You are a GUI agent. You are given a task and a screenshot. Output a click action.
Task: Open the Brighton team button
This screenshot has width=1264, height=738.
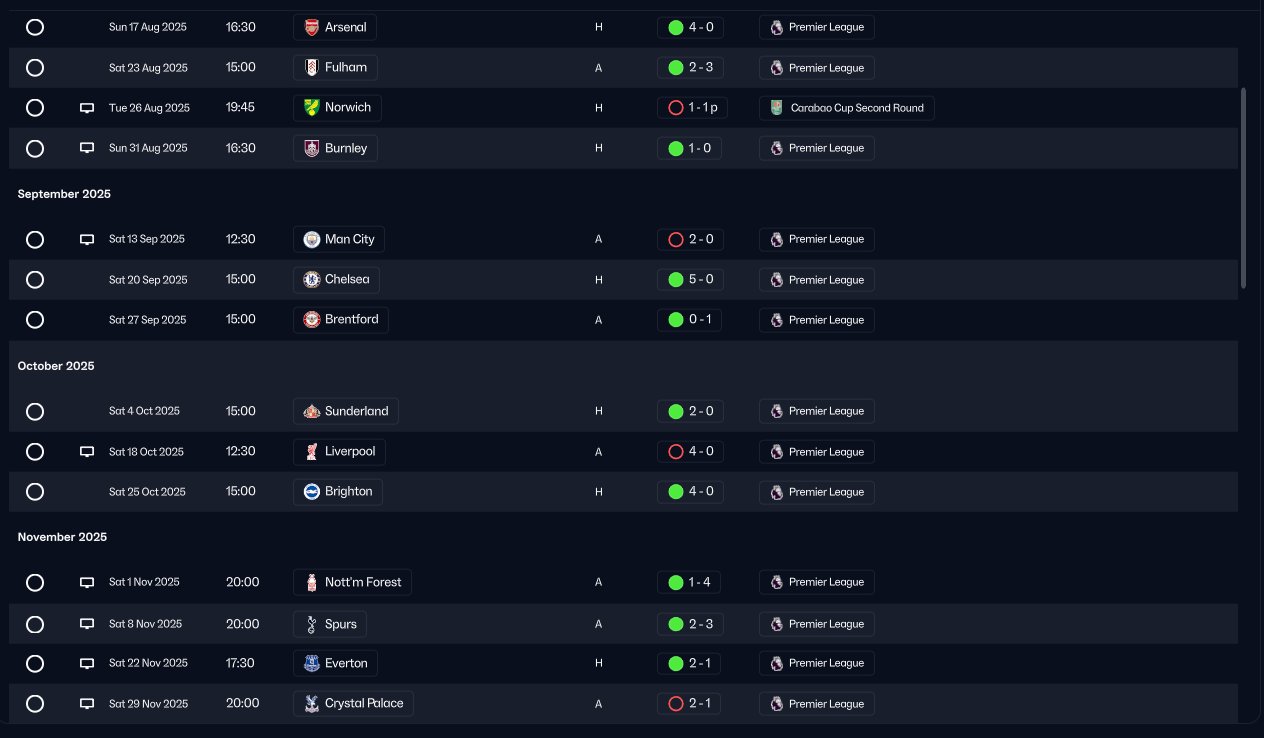tap(338, 492)
